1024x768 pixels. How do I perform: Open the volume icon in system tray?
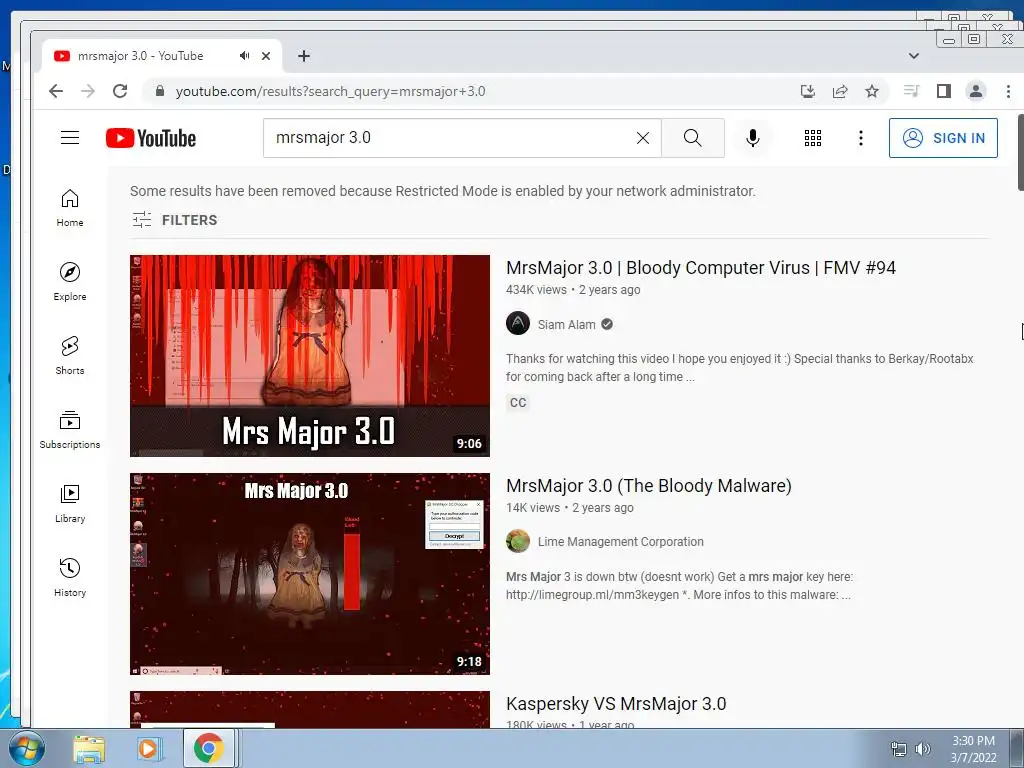[923, 750]
